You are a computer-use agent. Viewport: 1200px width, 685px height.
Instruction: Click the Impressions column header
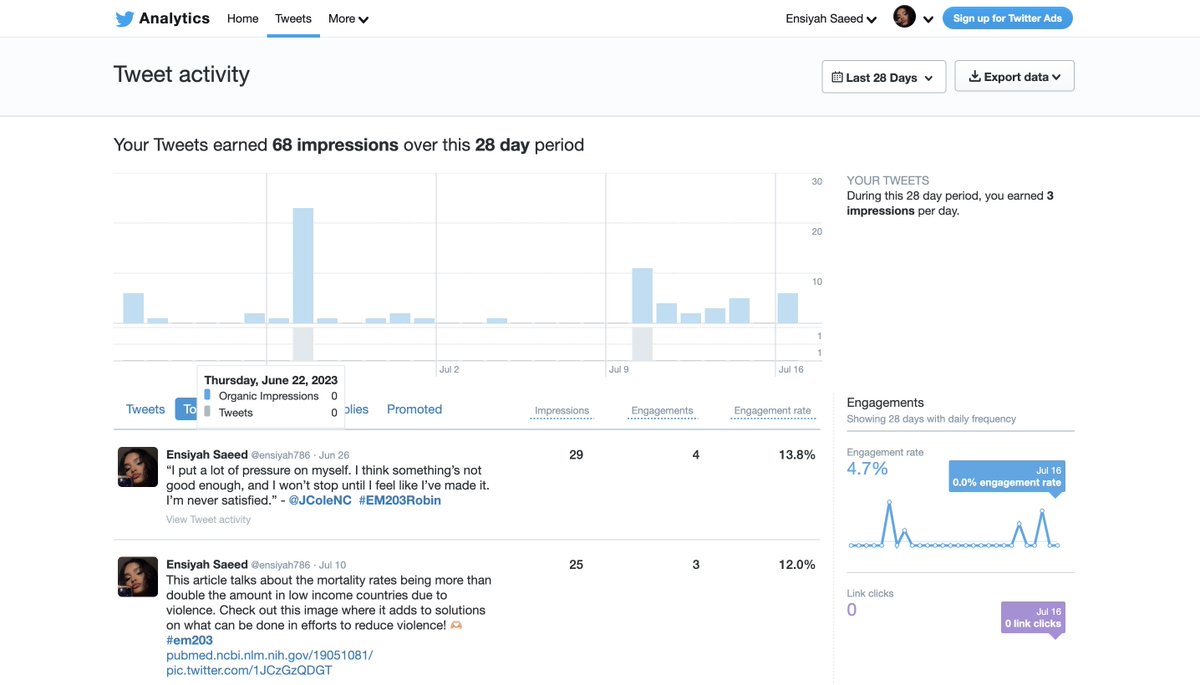[x=562, y=411]
